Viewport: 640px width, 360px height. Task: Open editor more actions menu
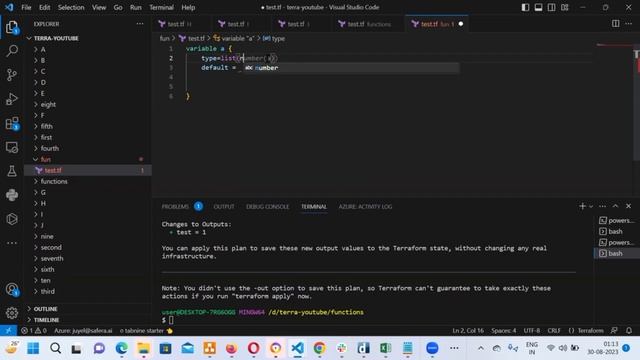[x=629, y=24]
